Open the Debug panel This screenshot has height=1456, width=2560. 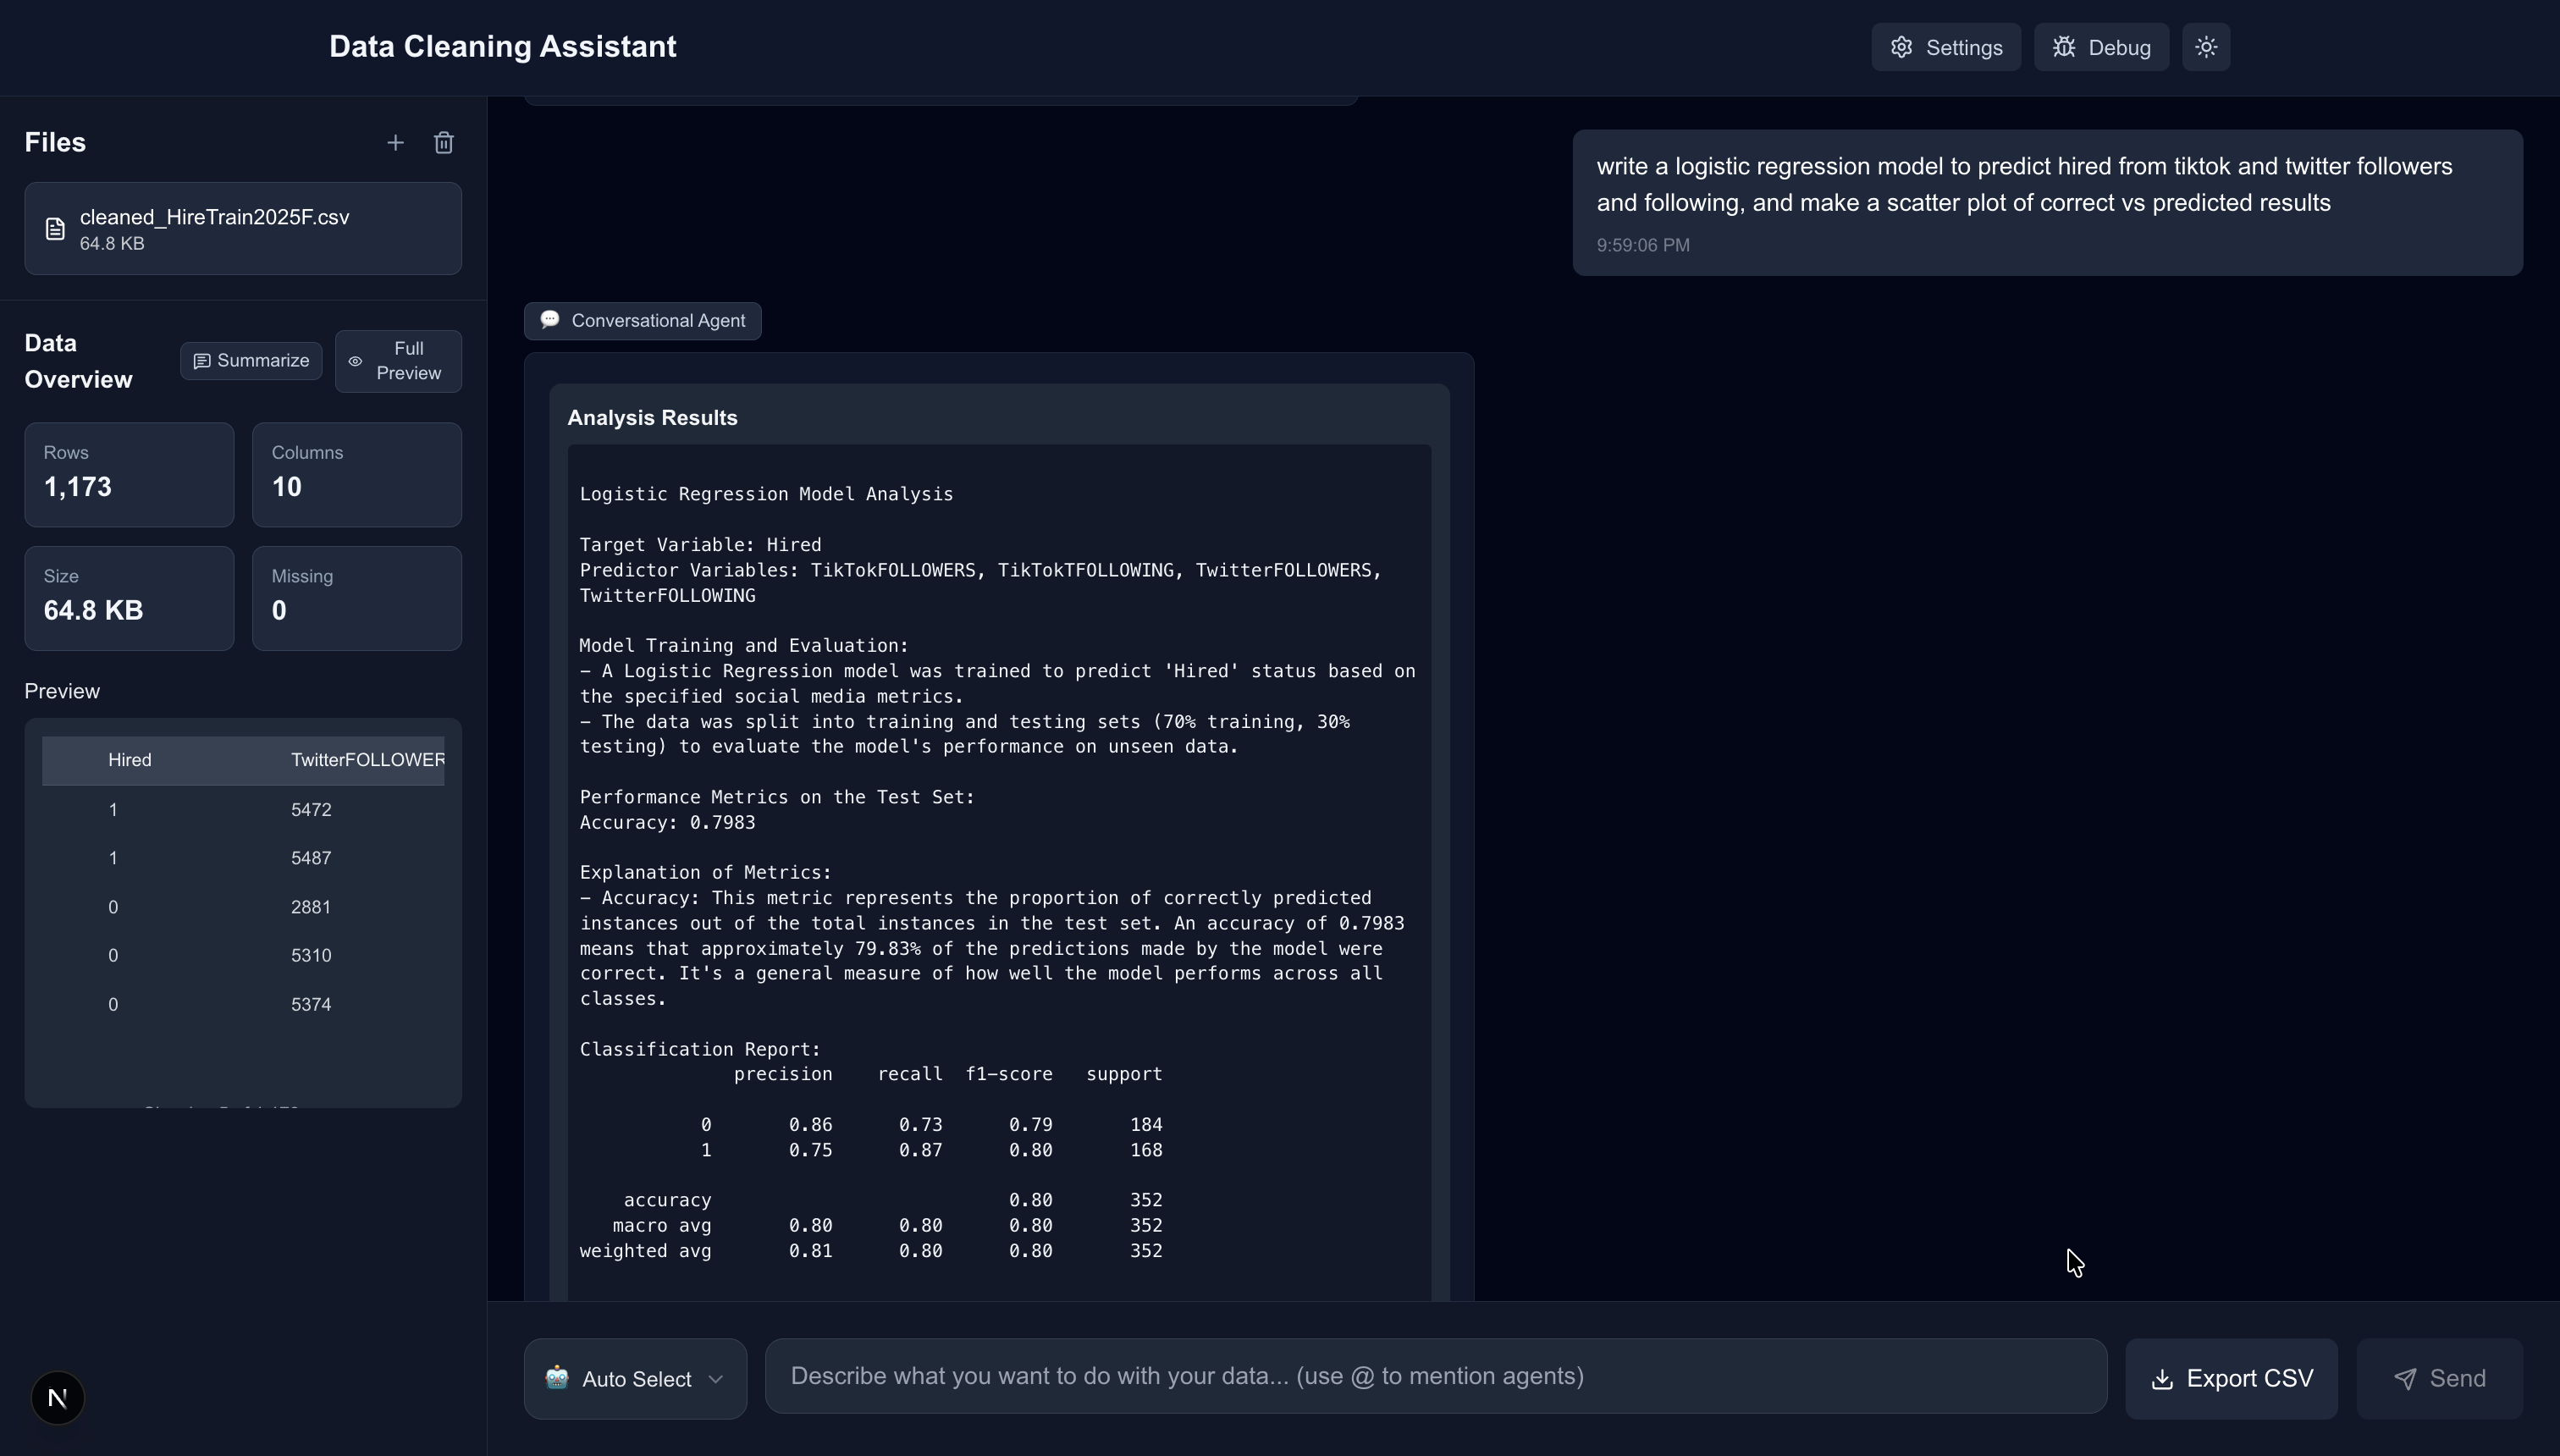coord(2101,47)
